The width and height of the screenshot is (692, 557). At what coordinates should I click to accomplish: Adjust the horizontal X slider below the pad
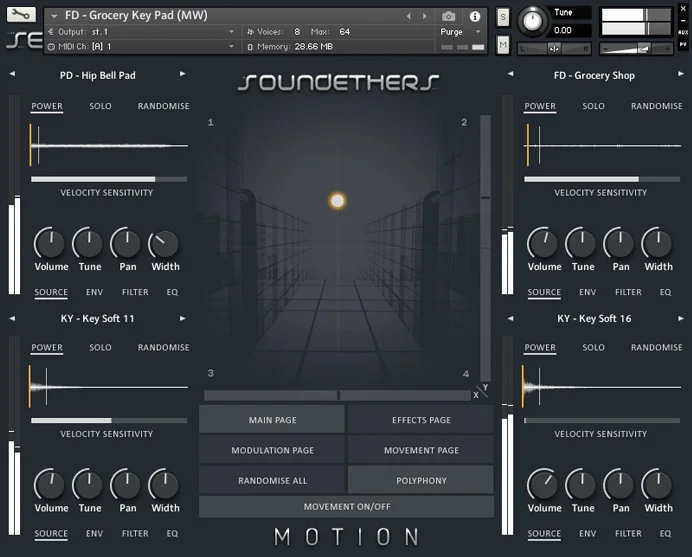(338, 395)
